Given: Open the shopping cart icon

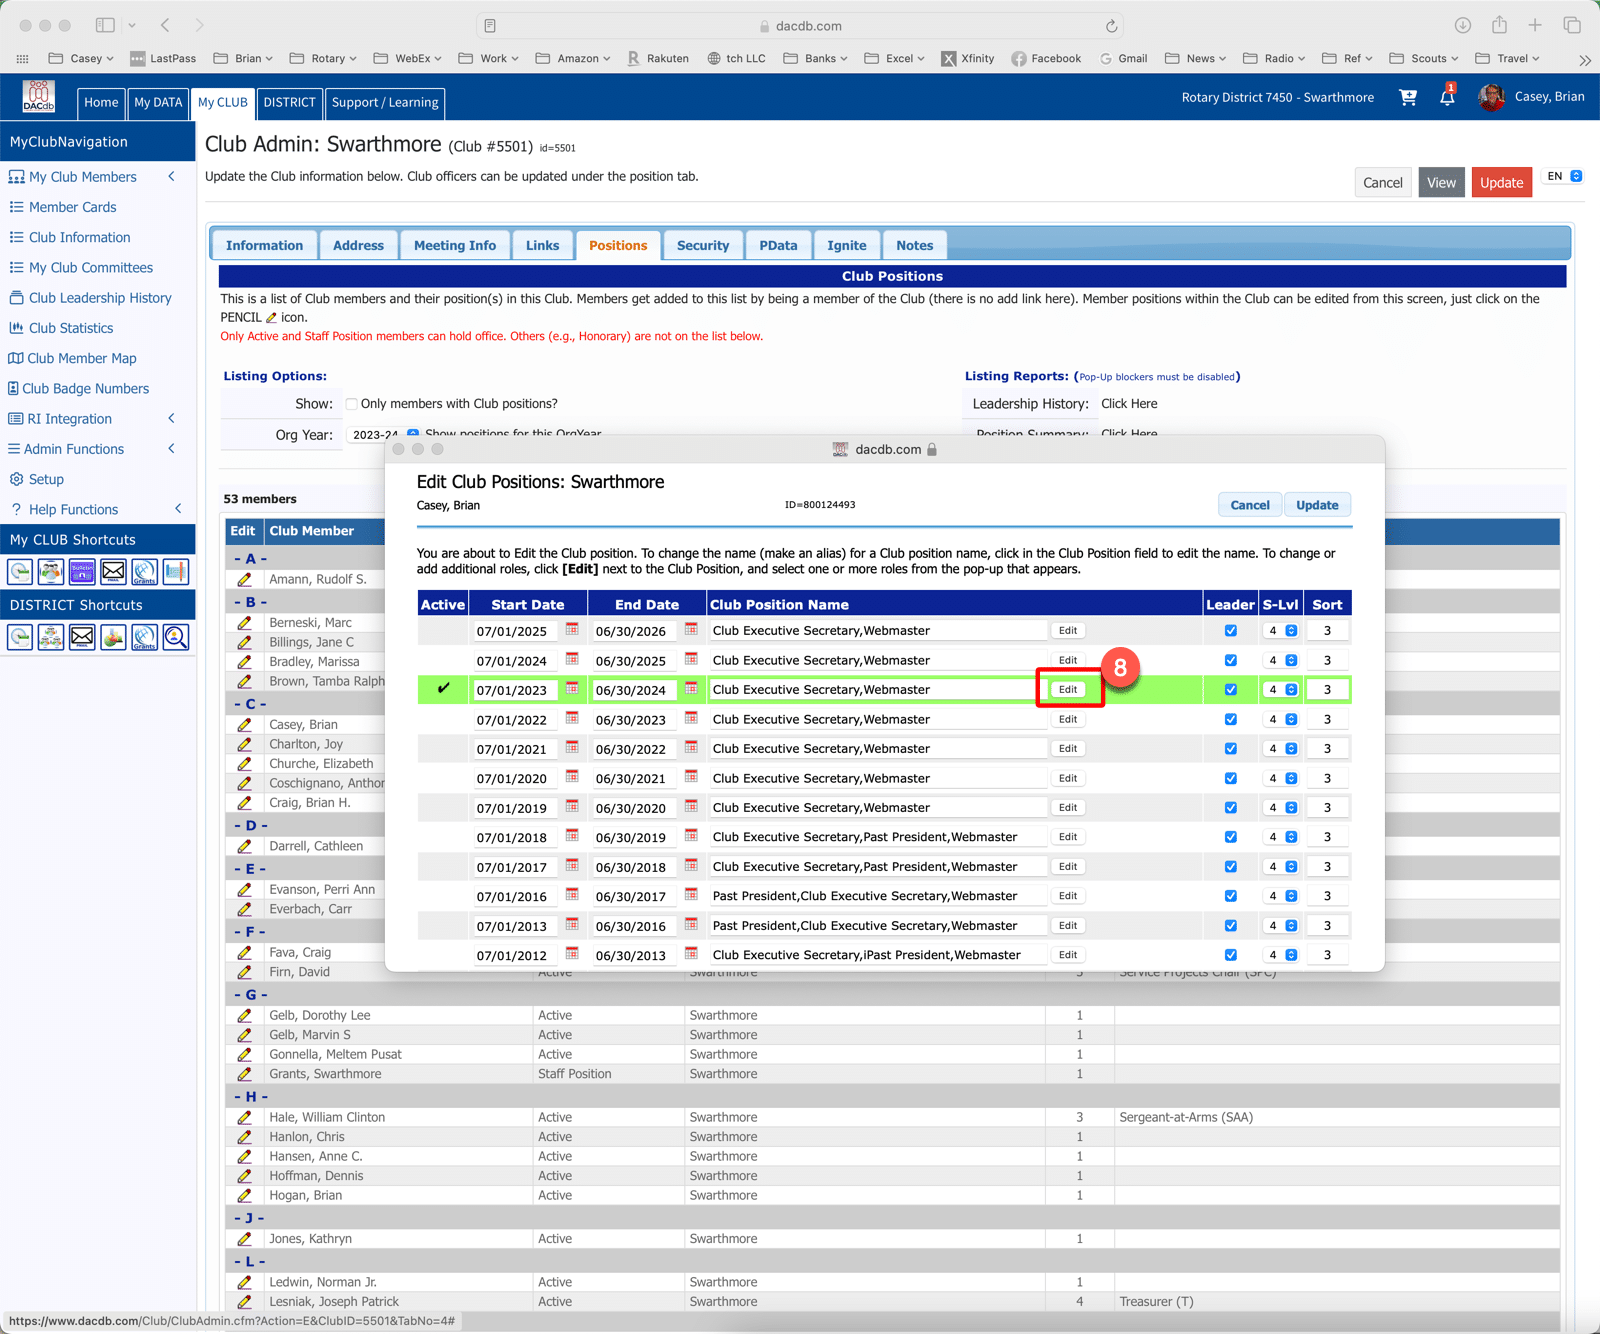Looking at the screenshot, I should pos(1408,97).
